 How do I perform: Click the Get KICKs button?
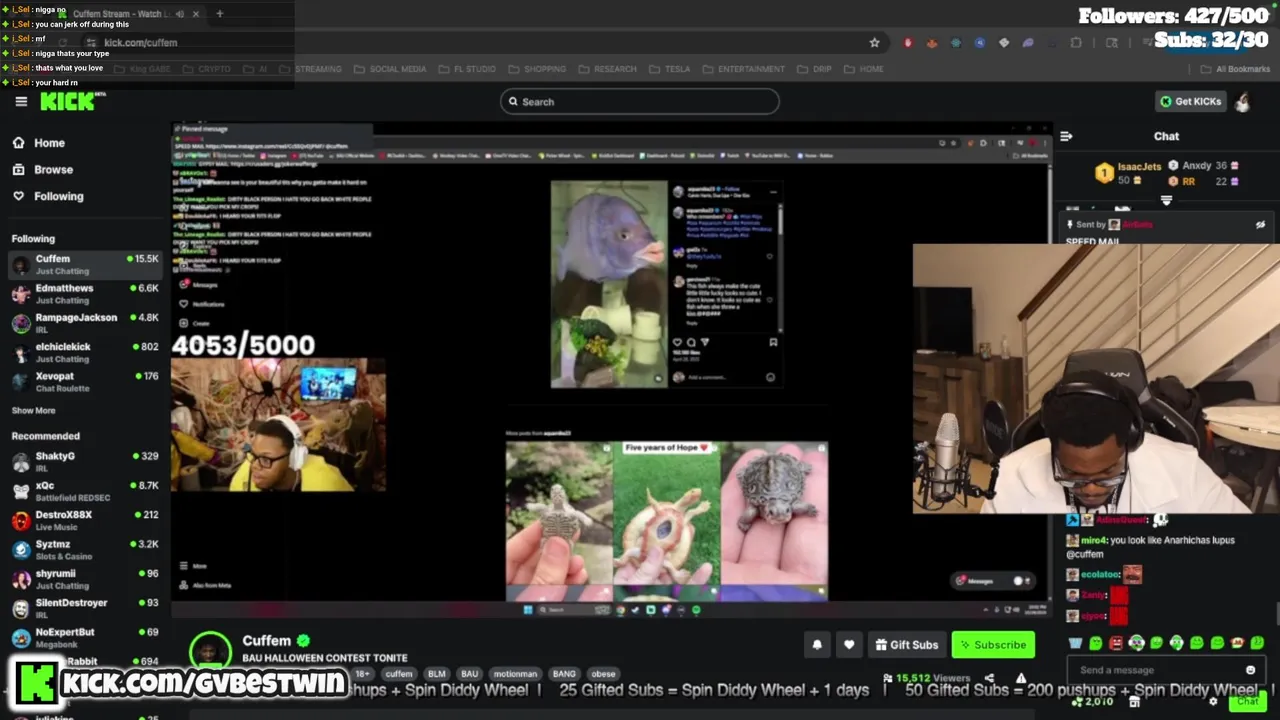tap(1189, 101)
